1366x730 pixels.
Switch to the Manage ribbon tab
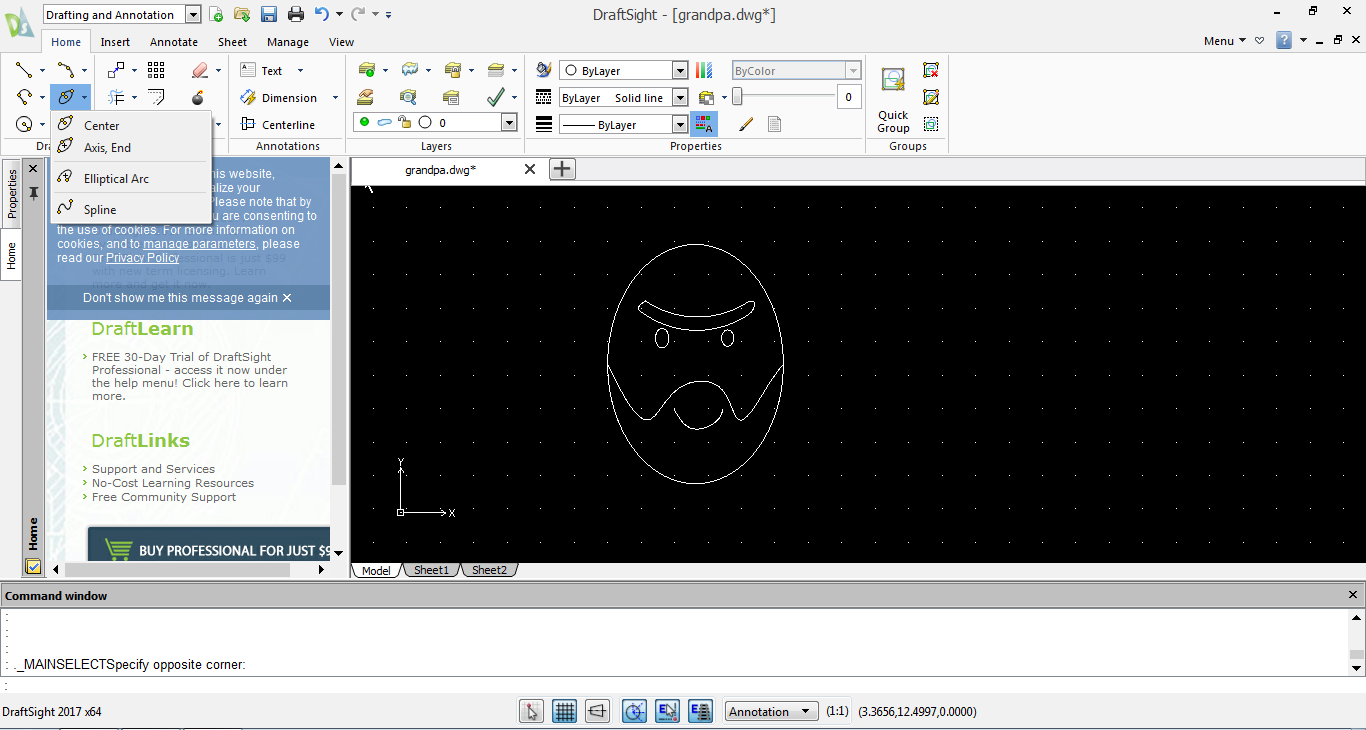tap(288, 42)
